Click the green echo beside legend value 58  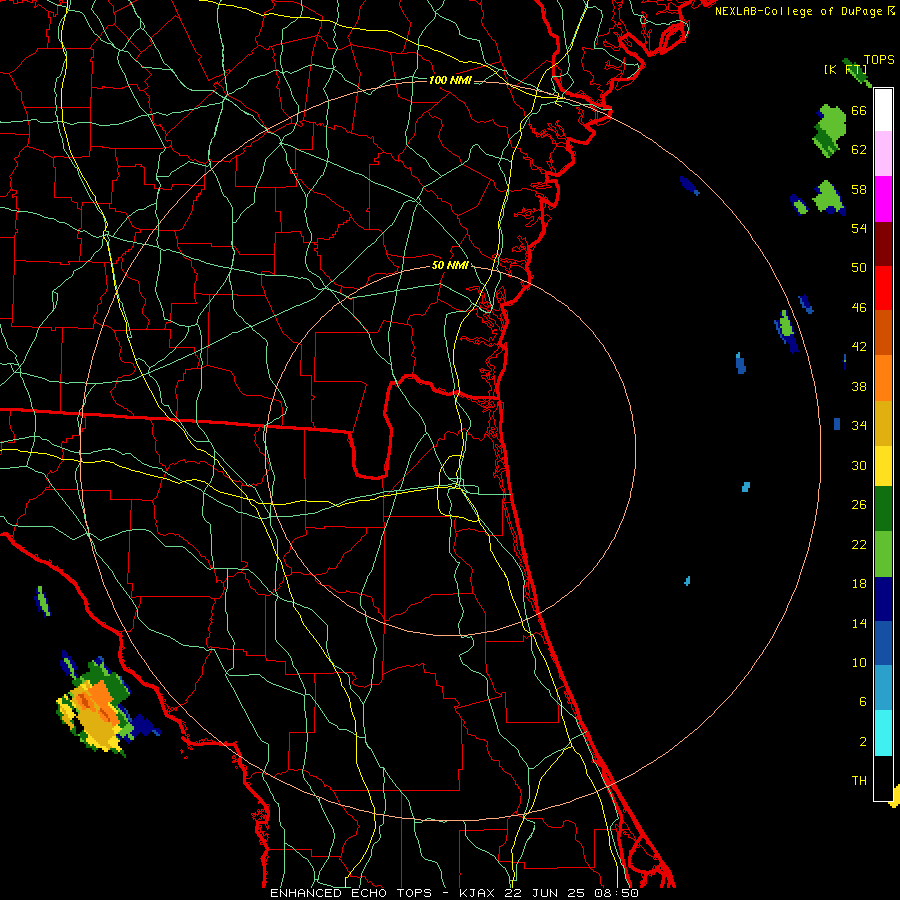point(828,197)
